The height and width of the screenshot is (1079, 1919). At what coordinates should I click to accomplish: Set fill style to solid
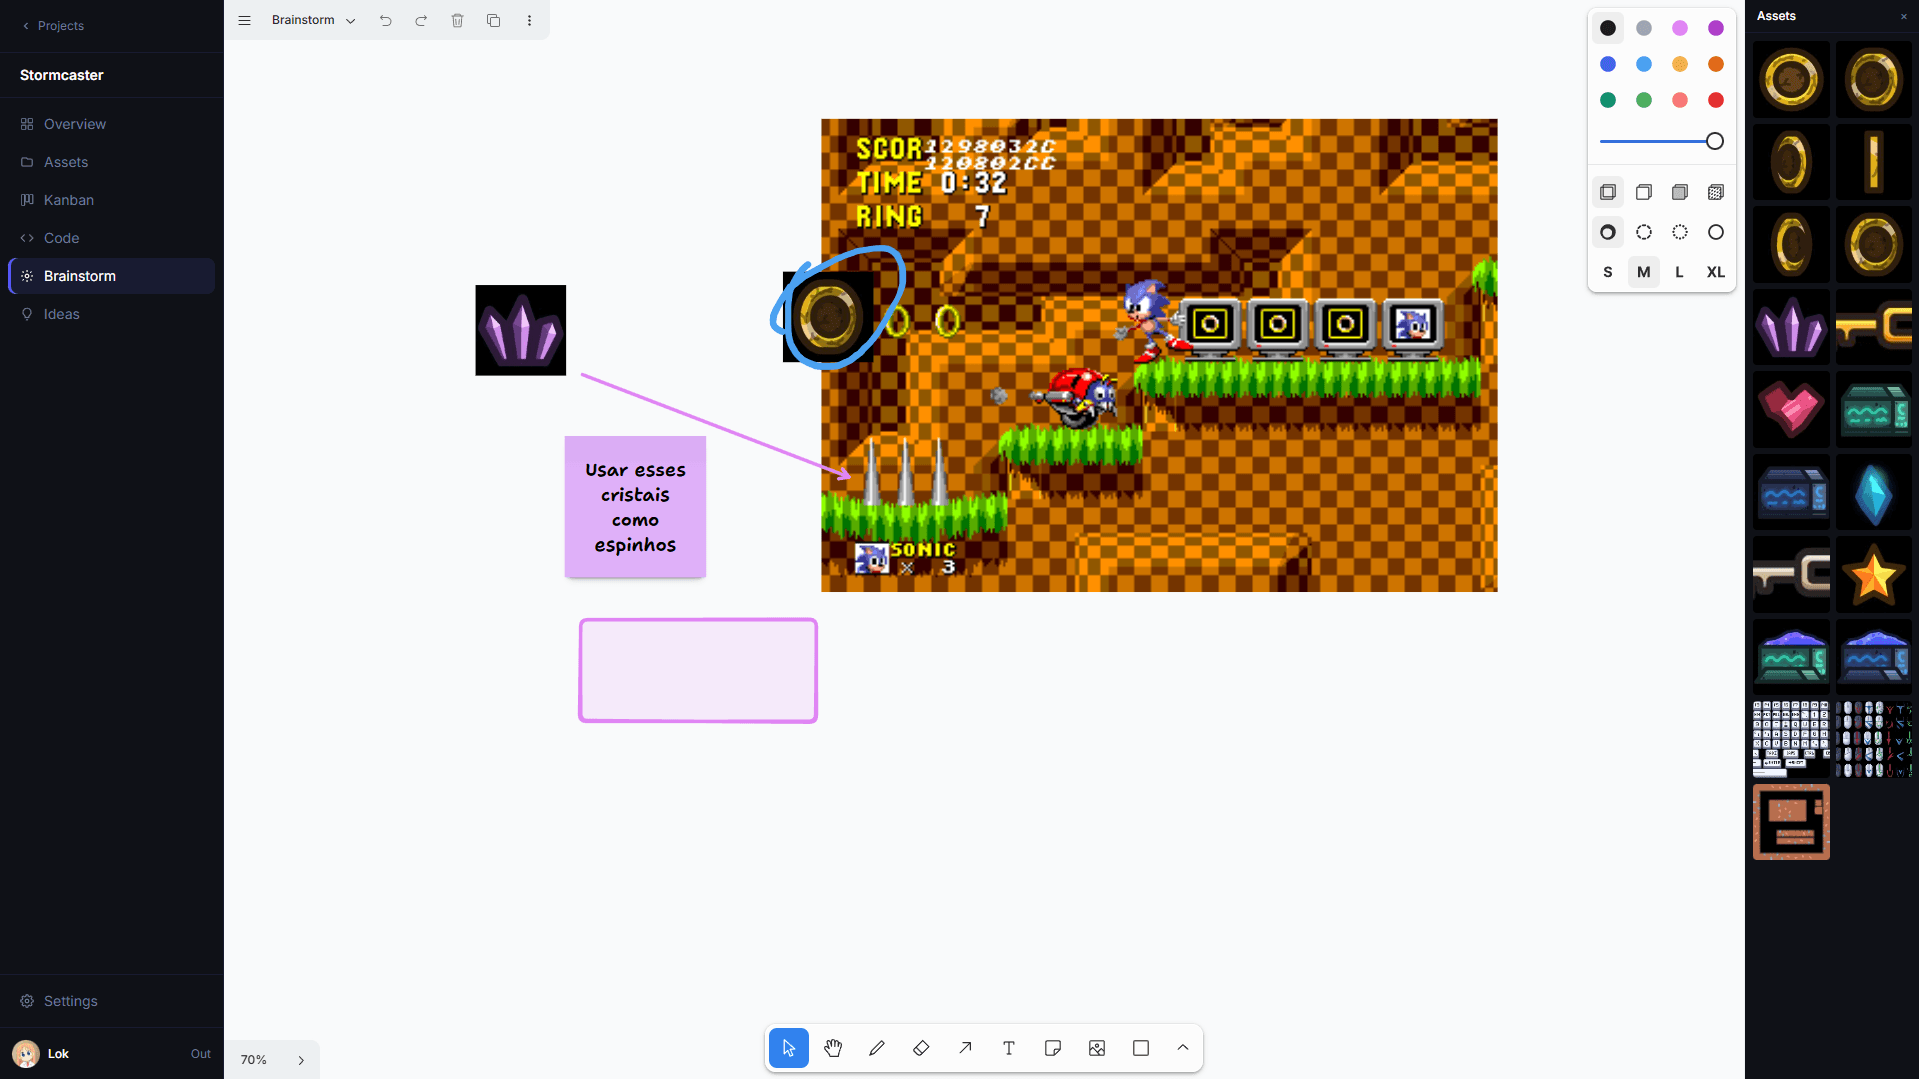(1680, 192)
